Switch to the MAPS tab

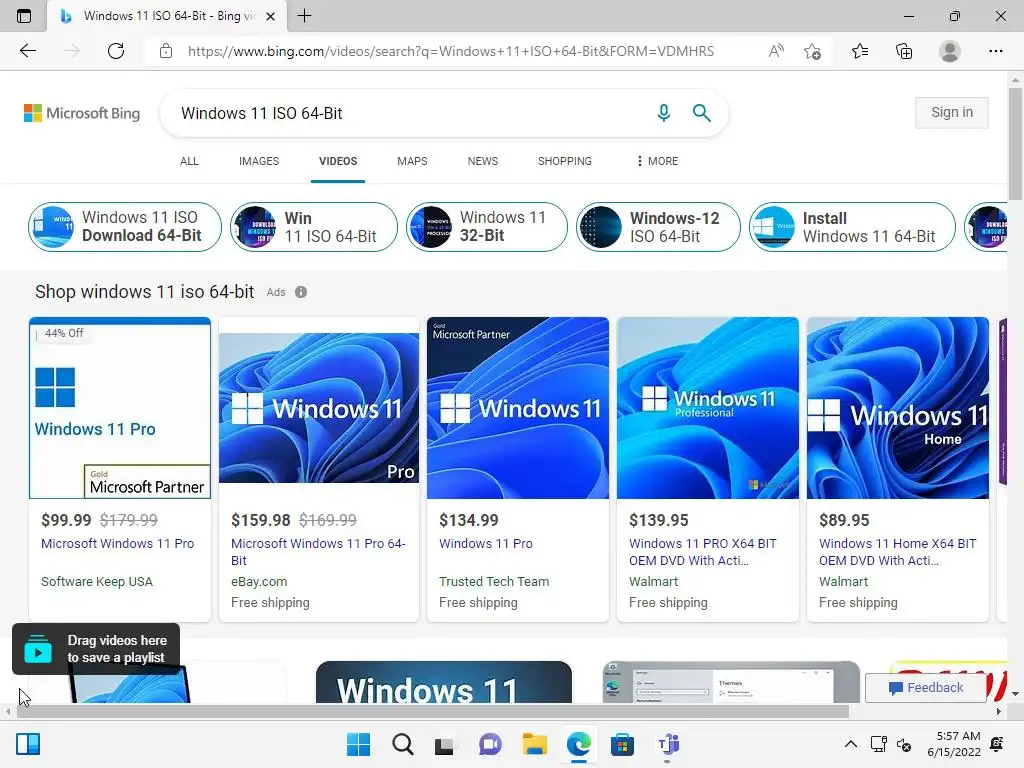tap(412, 161)
